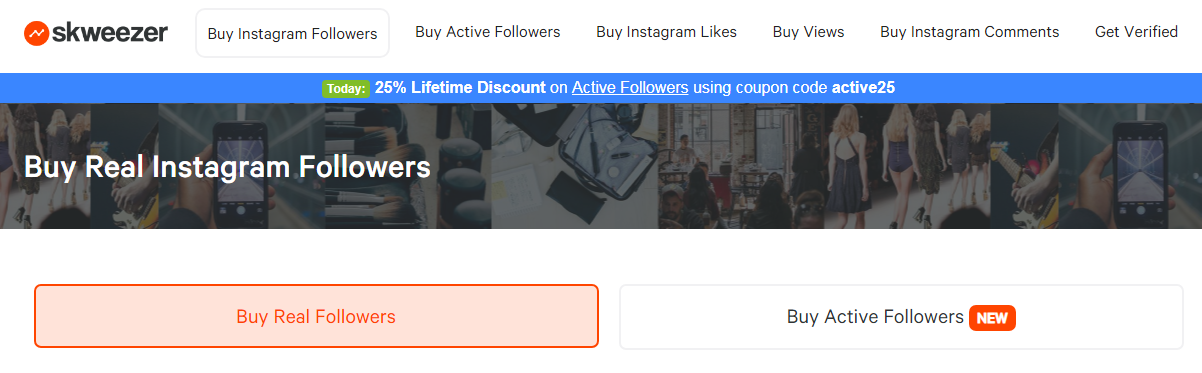Click the active25 coupon code text
Viewport: 1202px width, 373px height.
tap(863, 87)
